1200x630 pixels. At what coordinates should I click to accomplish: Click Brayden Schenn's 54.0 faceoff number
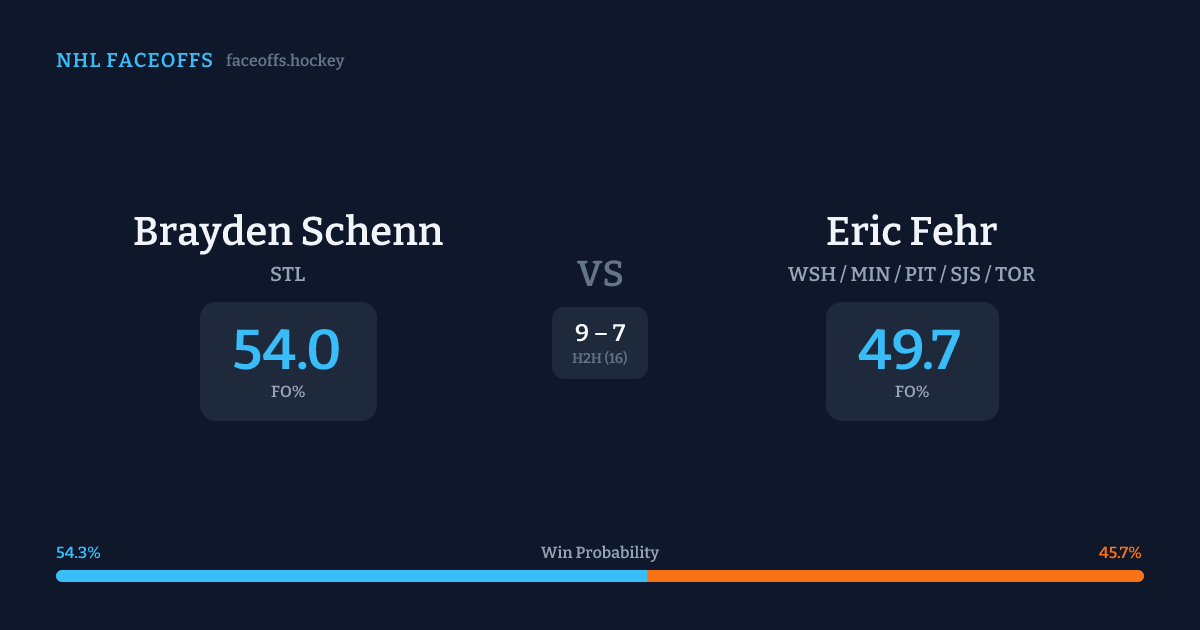tap(287, 350)
